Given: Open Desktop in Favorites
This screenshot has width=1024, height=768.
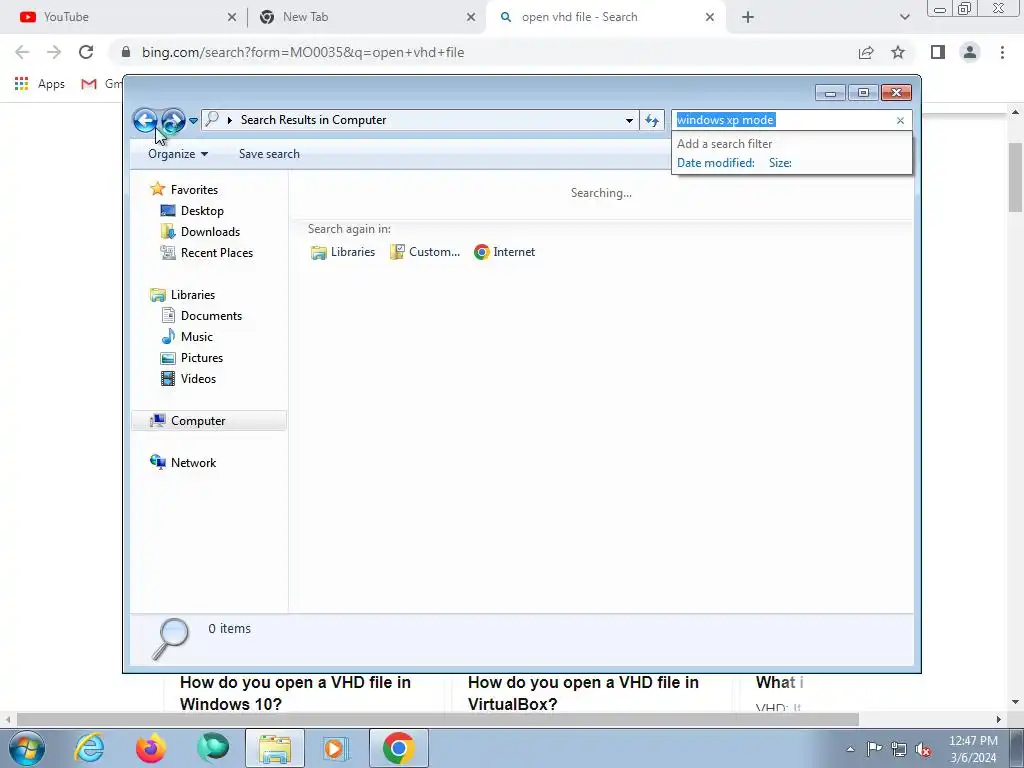Looking at the screenshot, I should [202, 211].
